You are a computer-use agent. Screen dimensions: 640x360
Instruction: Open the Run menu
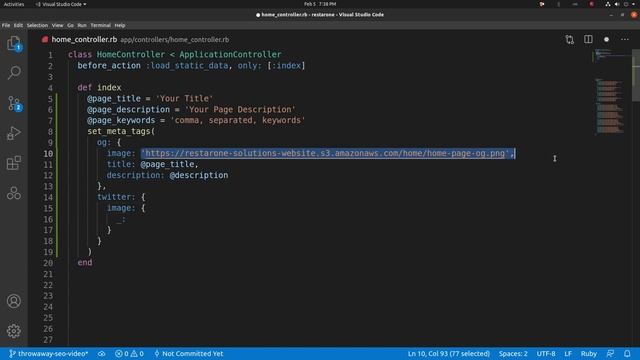(x=82, y=25)
